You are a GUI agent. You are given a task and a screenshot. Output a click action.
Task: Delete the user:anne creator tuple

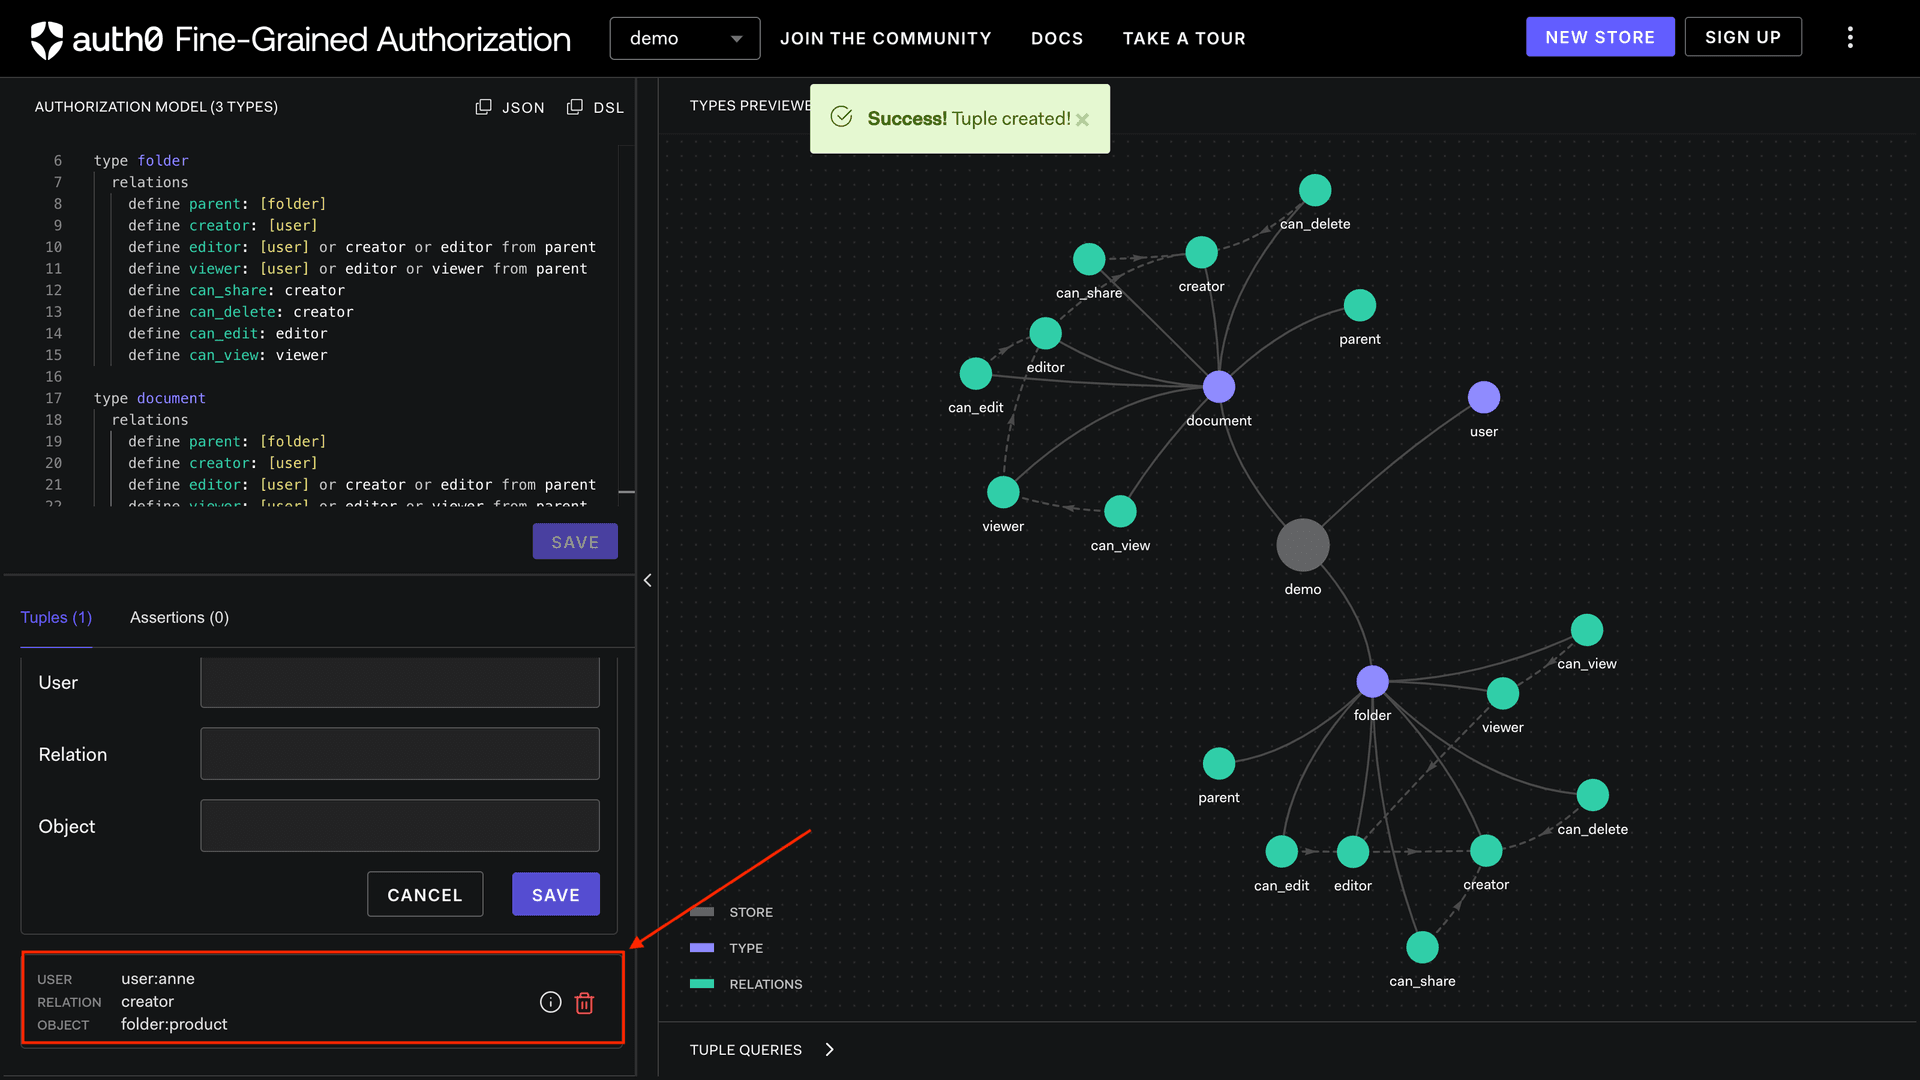pyautogui.click(x=585, y=1002)
